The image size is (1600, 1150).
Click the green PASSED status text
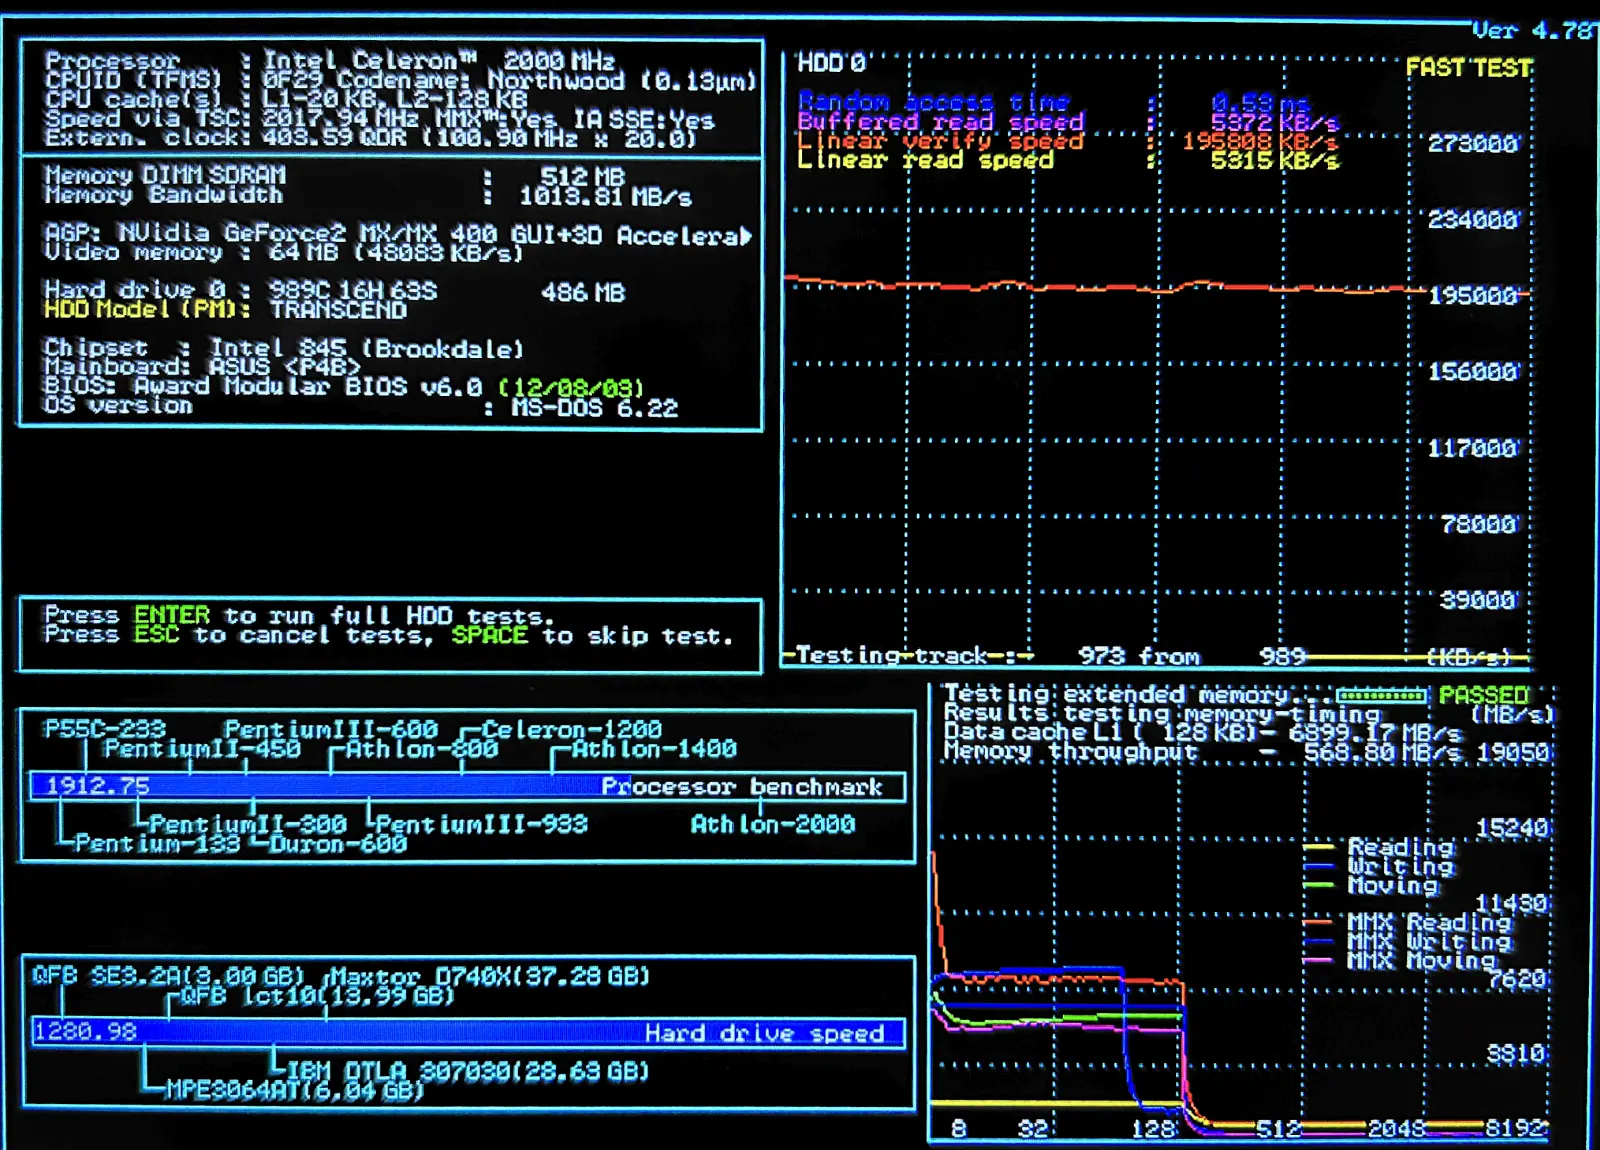tap(1483, 695)
